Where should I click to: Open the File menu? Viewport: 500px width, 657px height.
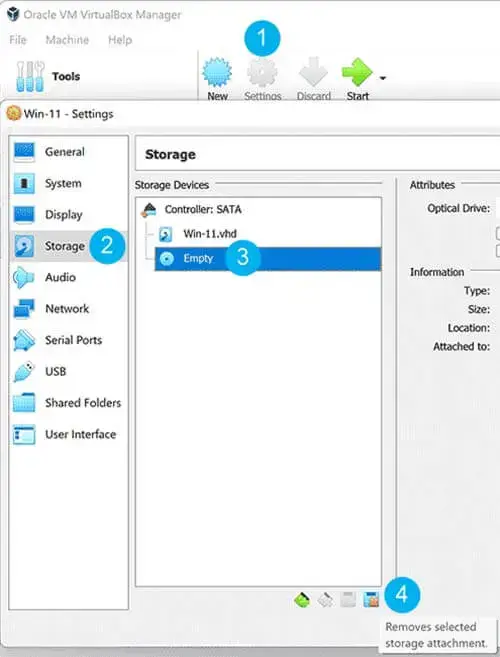pos(18,40)
